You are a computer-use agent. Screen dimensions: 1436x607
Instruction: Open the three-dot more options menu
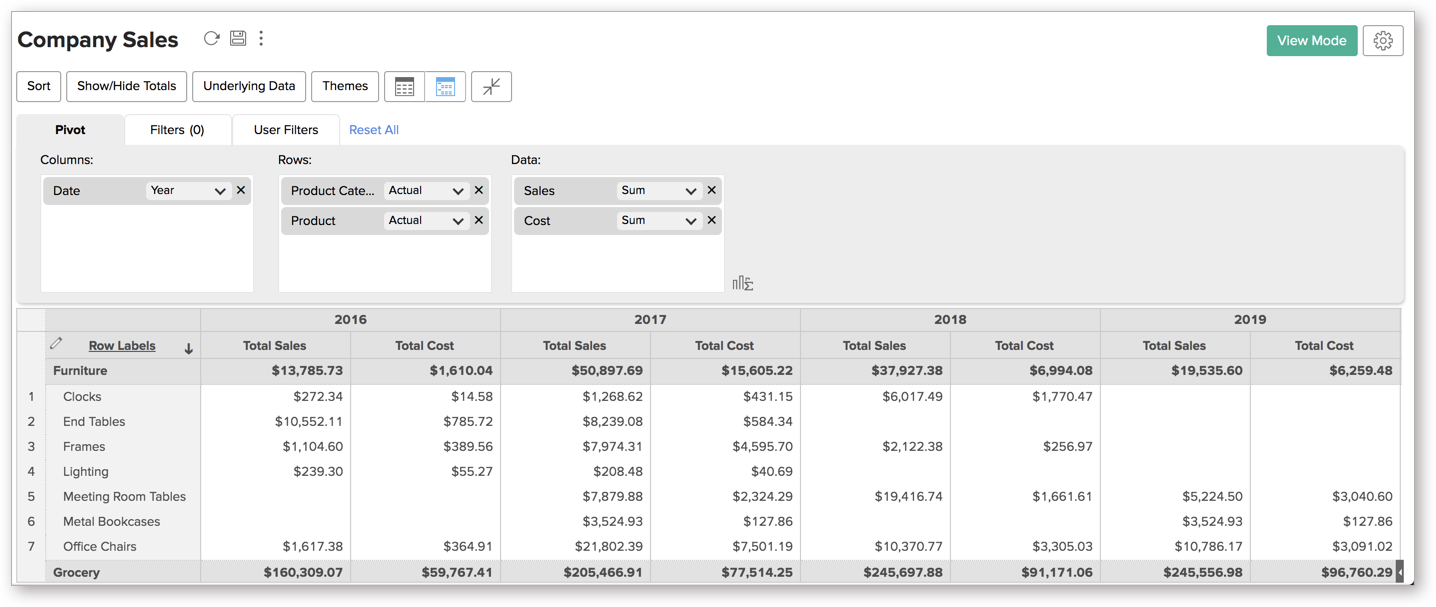tap(261, 38)
